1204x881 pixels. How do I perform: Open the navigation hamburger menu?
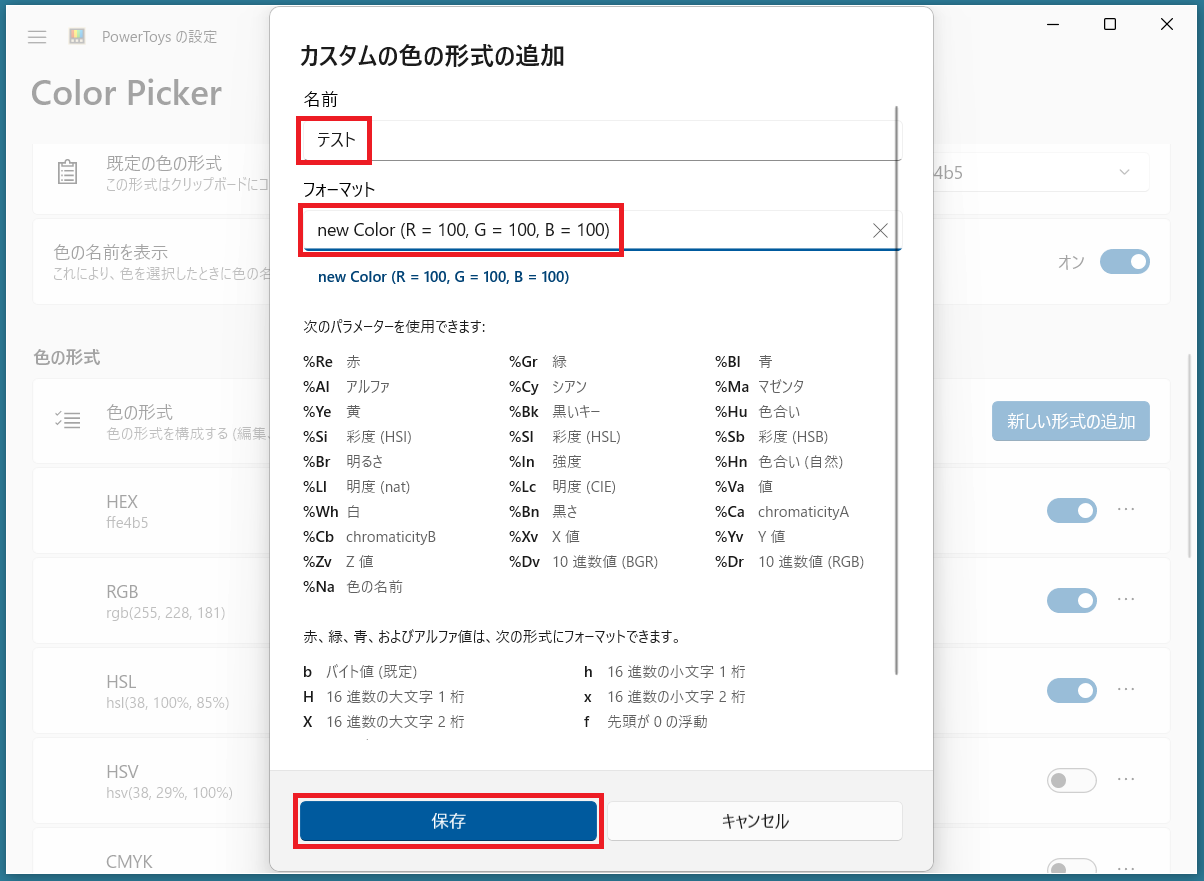(x=37, y=37)
